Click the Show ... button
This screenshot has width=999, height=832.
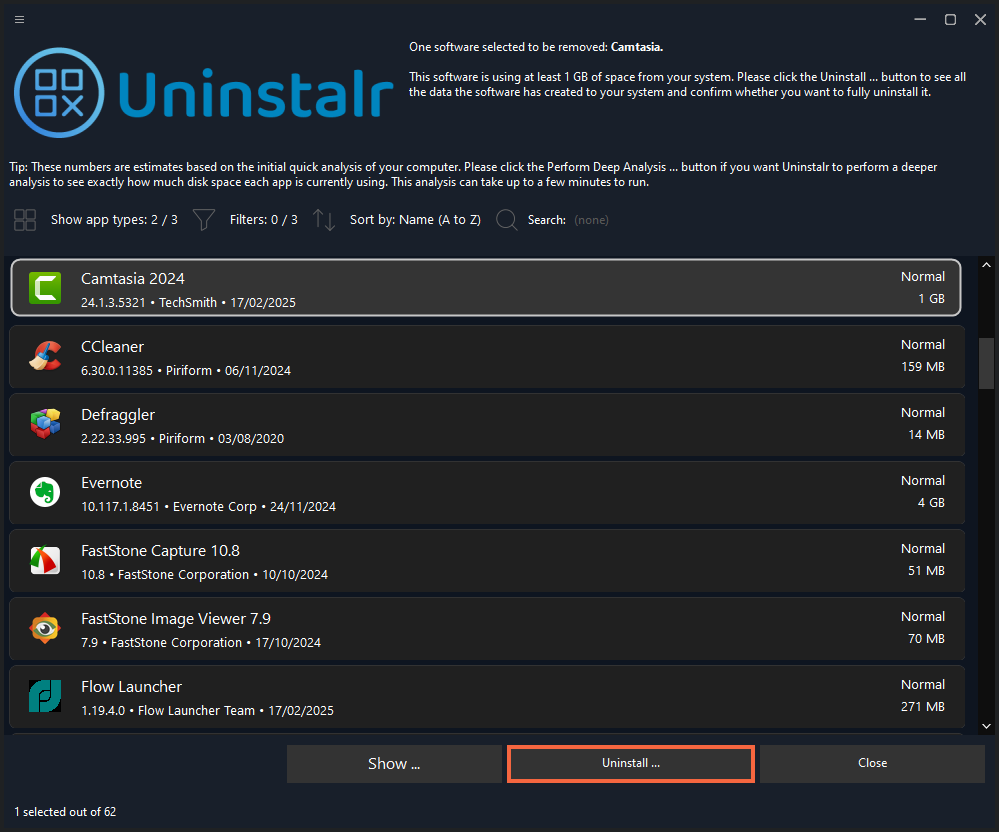tap(394, 764)
